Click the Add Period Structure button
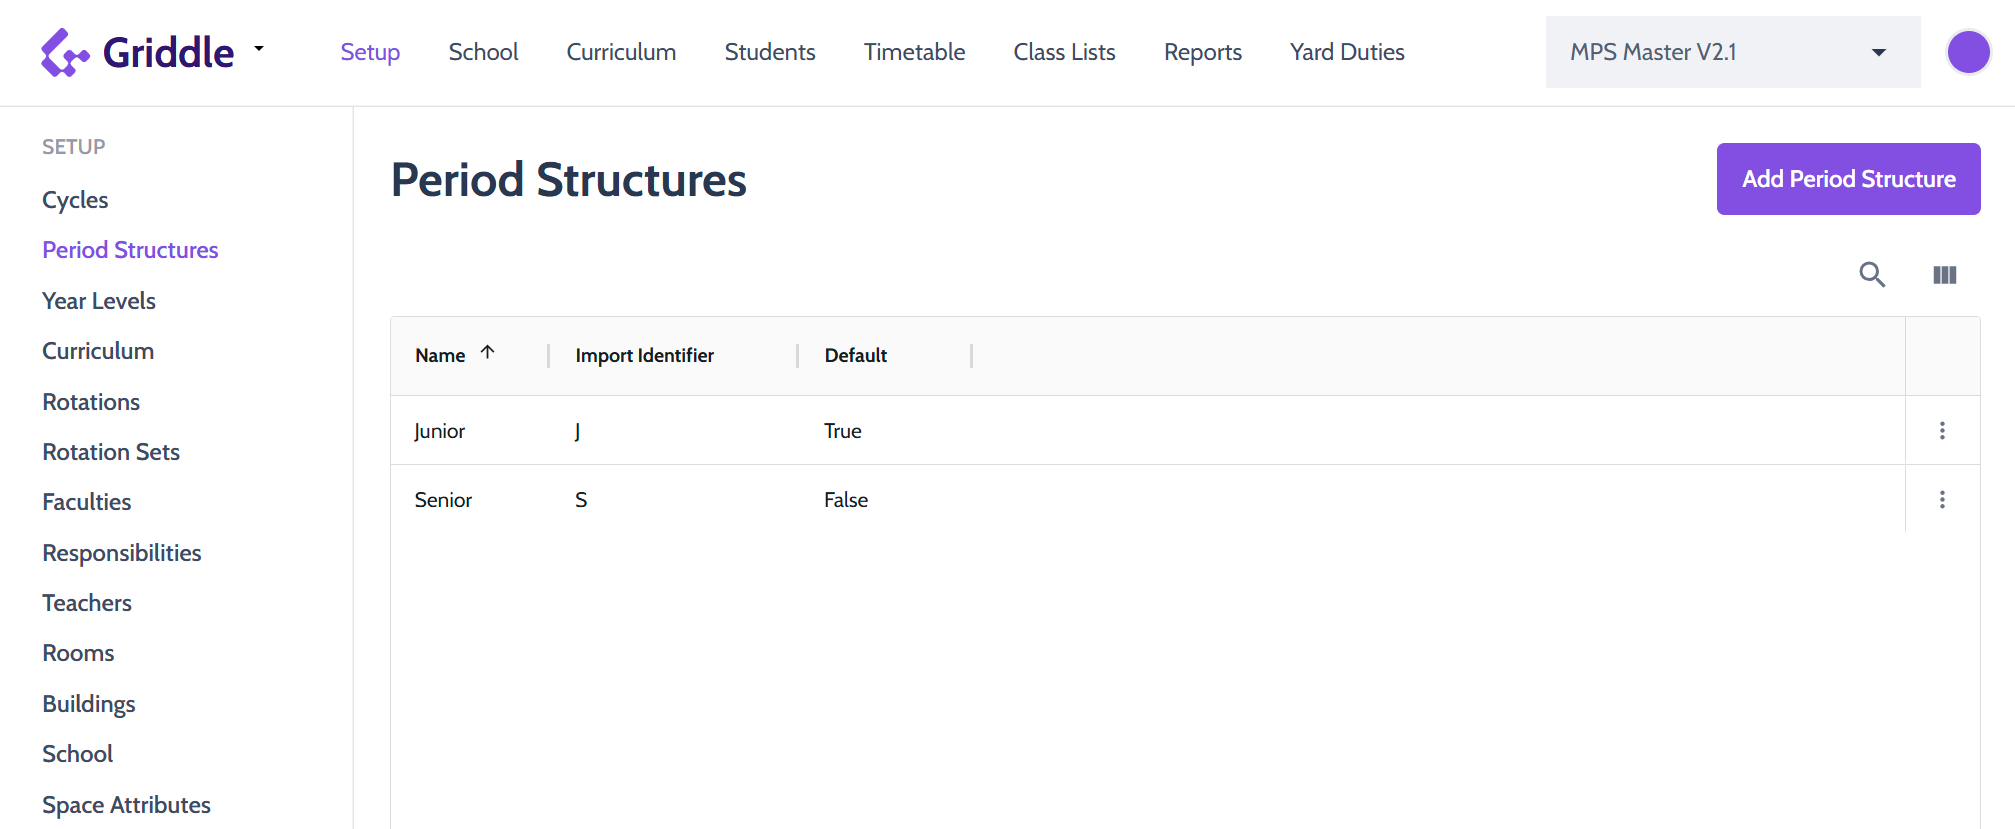The width and height of the screenshot is (2015, 829). [x=1848, y=179]
